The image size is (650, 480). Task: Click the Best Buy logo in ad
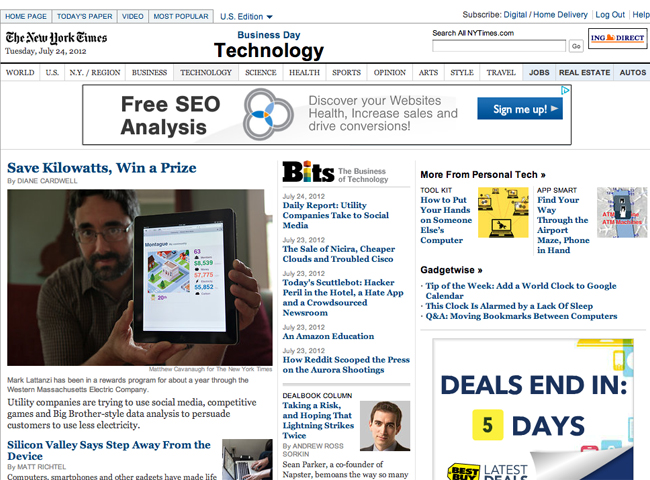coord(463,472)
